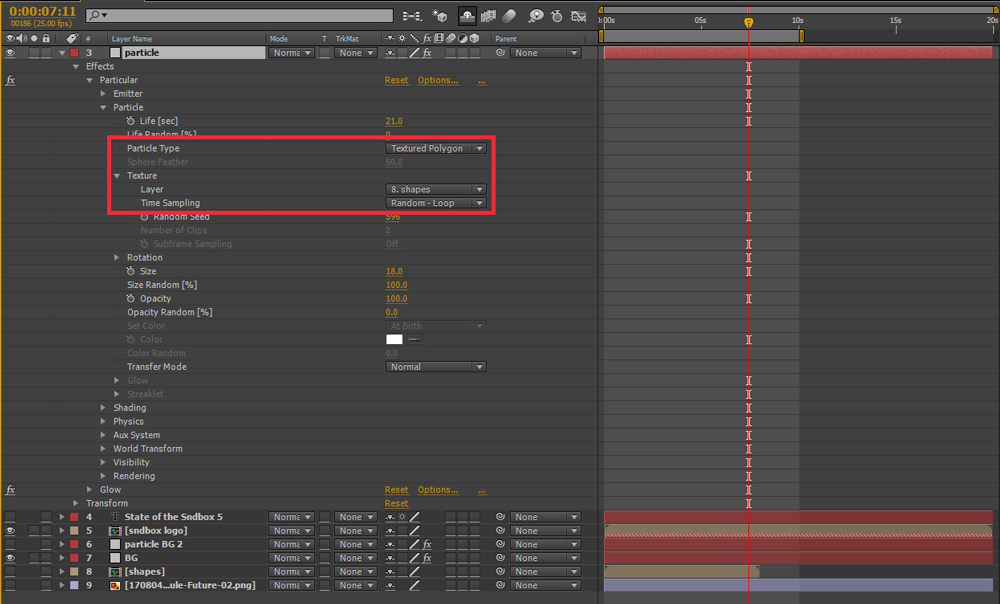The image size is (1000, 604).
Task: Expand the Physics property group
Action: [103, 422]
